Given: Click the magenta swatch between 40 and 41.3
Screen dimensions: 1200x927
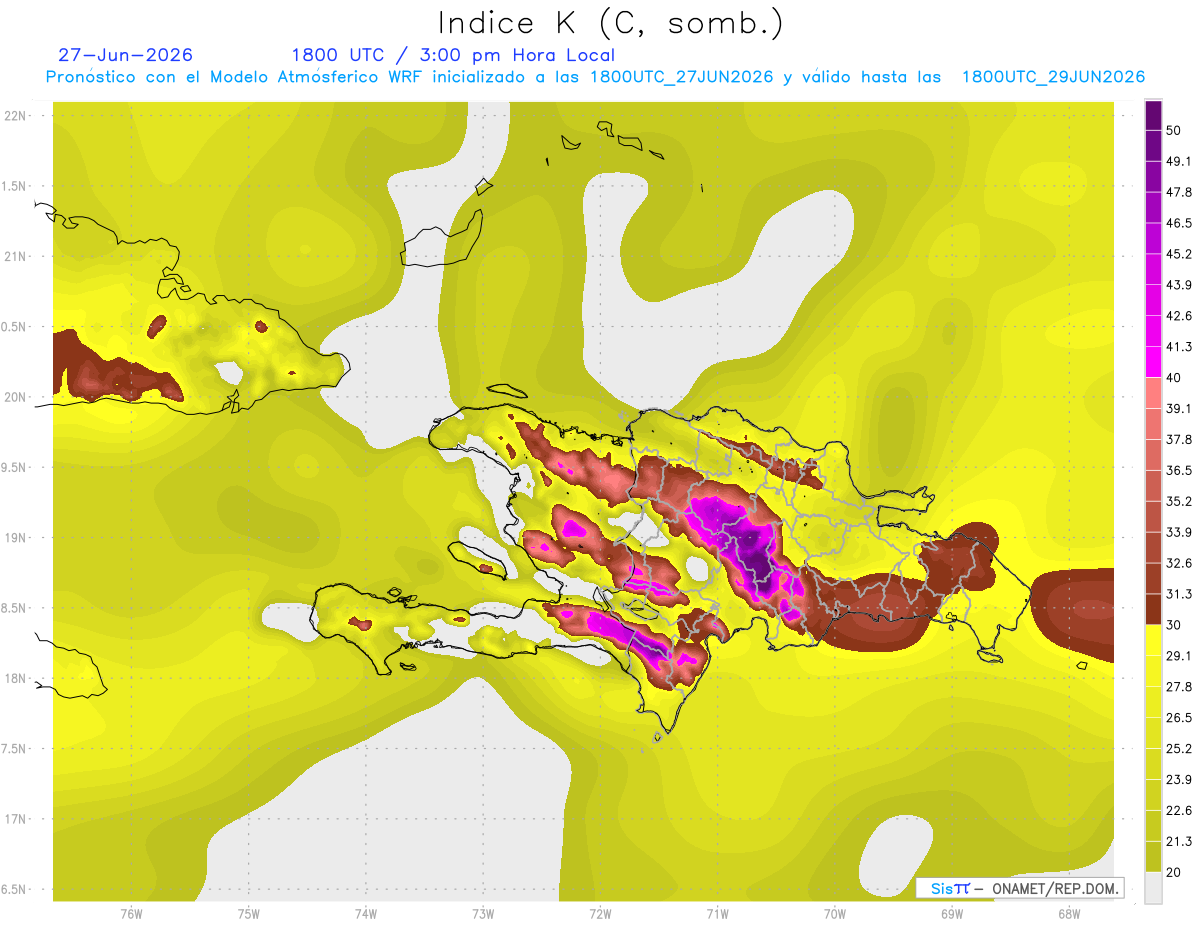Looking at the screenshot, I should click(1153, 362).
